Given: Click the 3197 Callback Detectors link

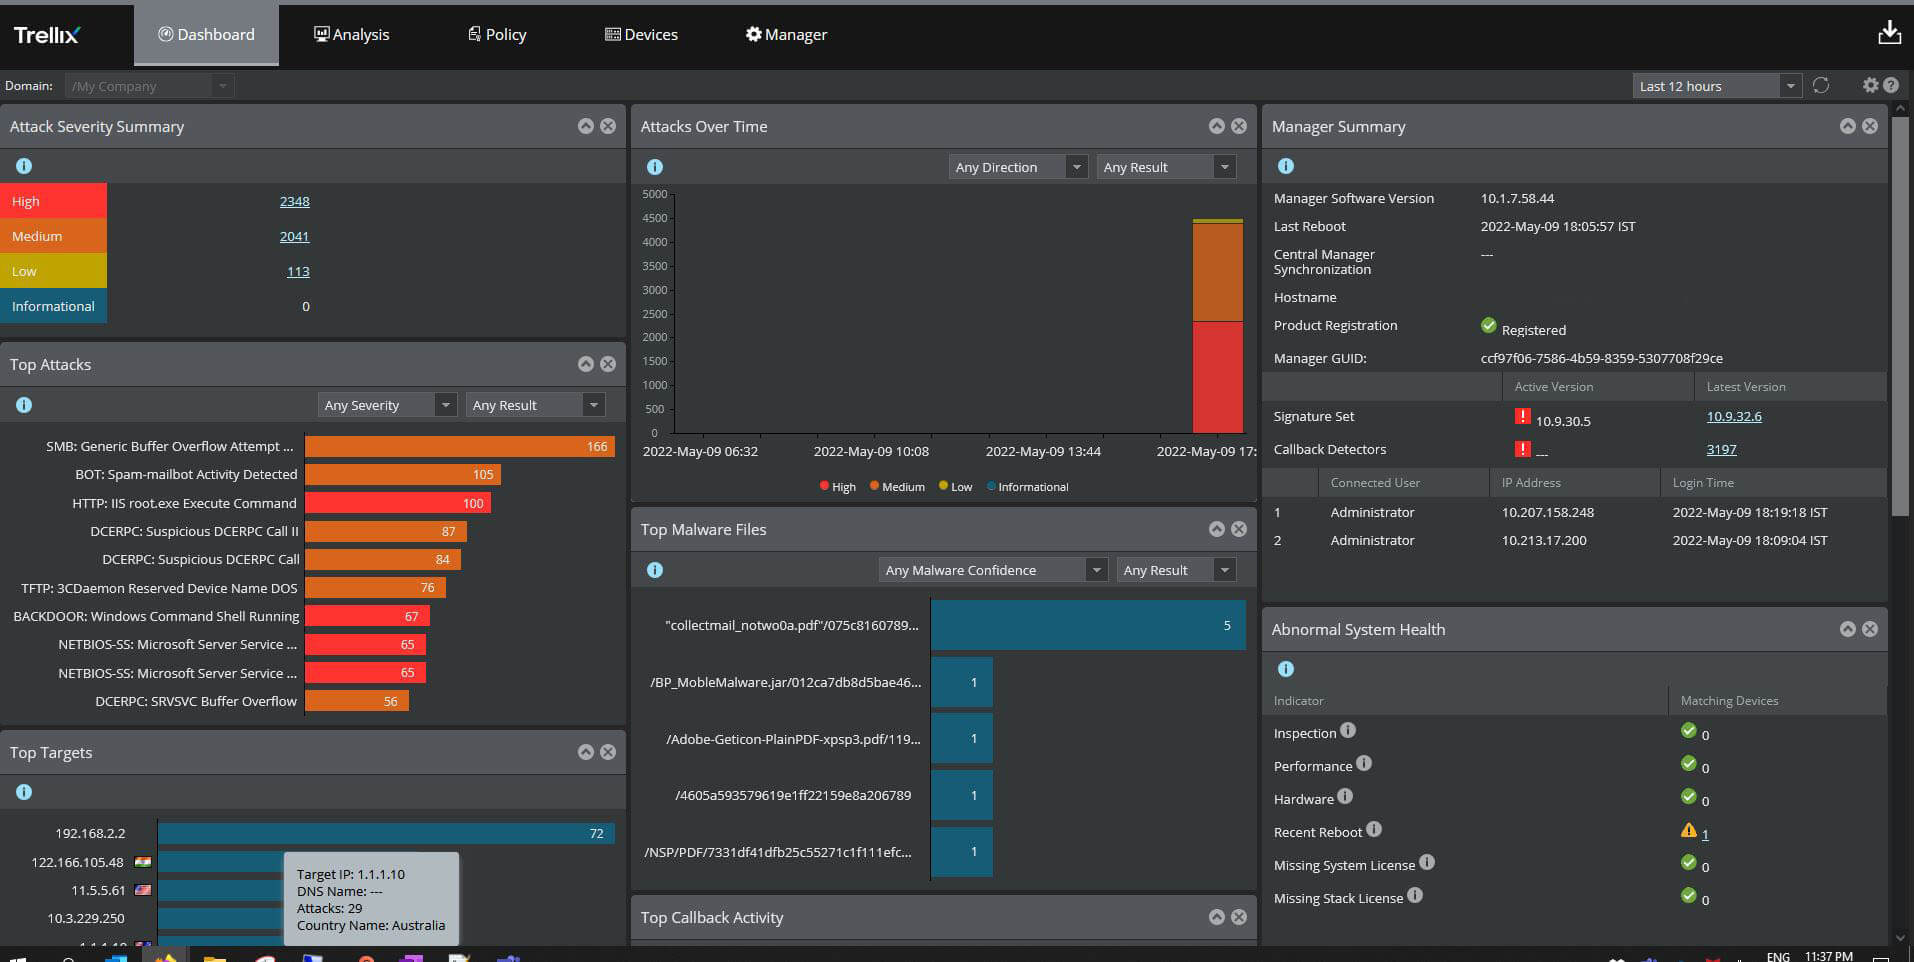Looking at the screenshot, I should click(x=1720, y=449).
